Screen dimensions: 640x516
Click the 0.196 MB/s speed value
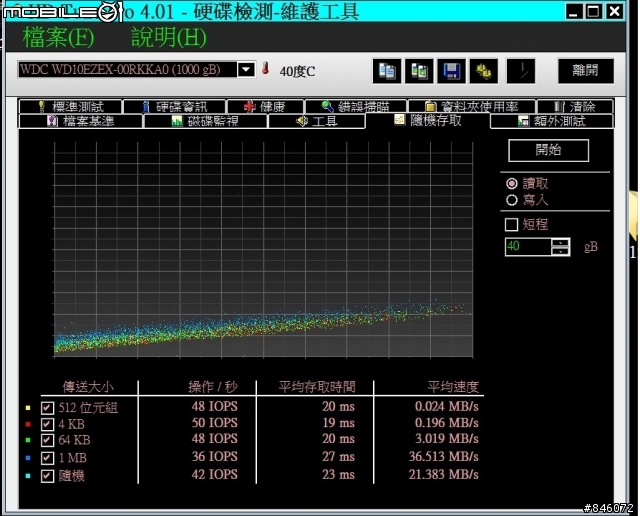pyautogui.click(x=447, y=423)
